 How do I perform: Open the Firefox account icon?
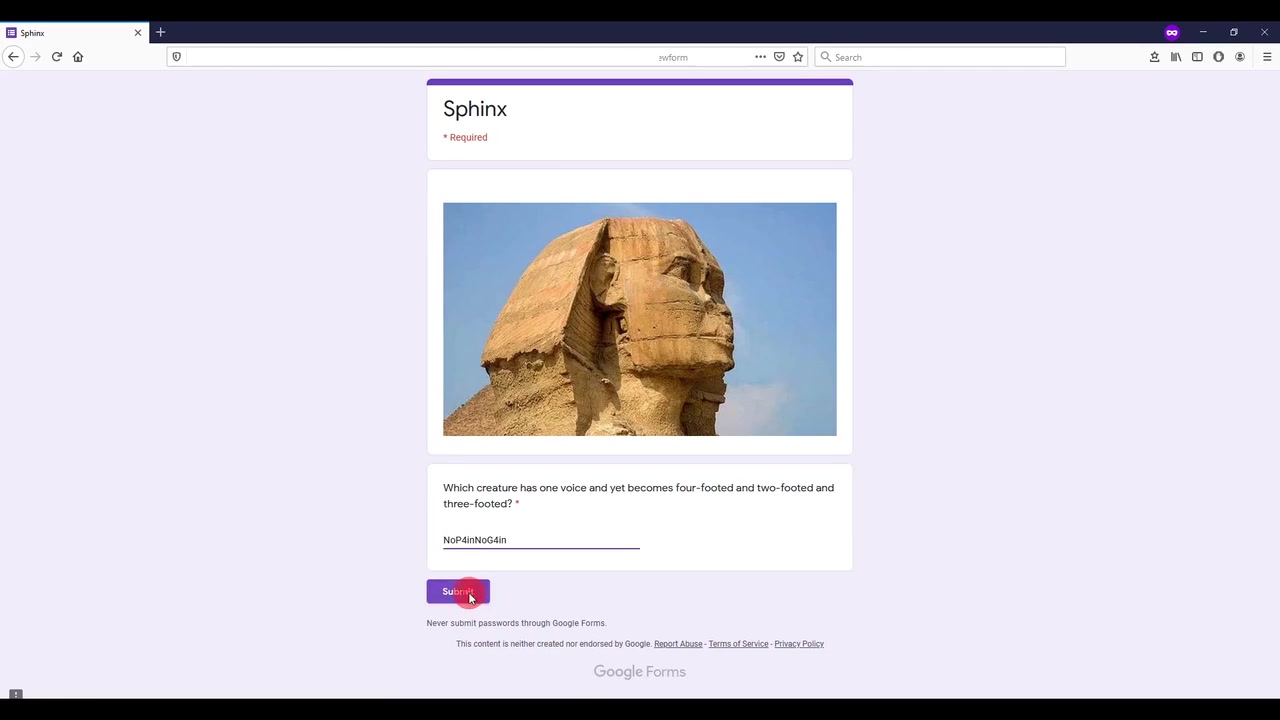click(x=1240, y=57)
